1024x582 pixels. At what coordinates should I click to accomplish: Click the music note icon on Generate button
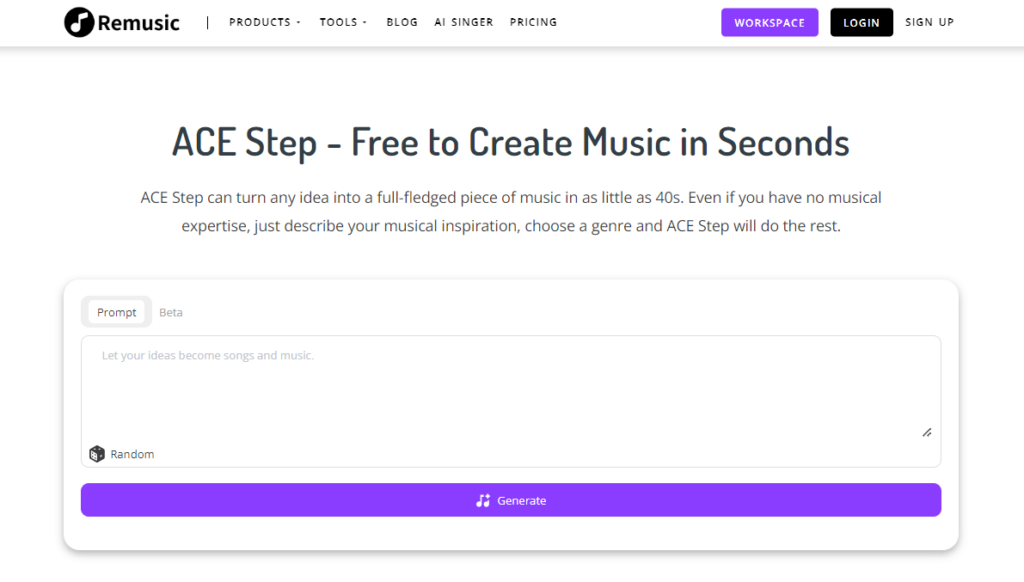click(482, 500)
